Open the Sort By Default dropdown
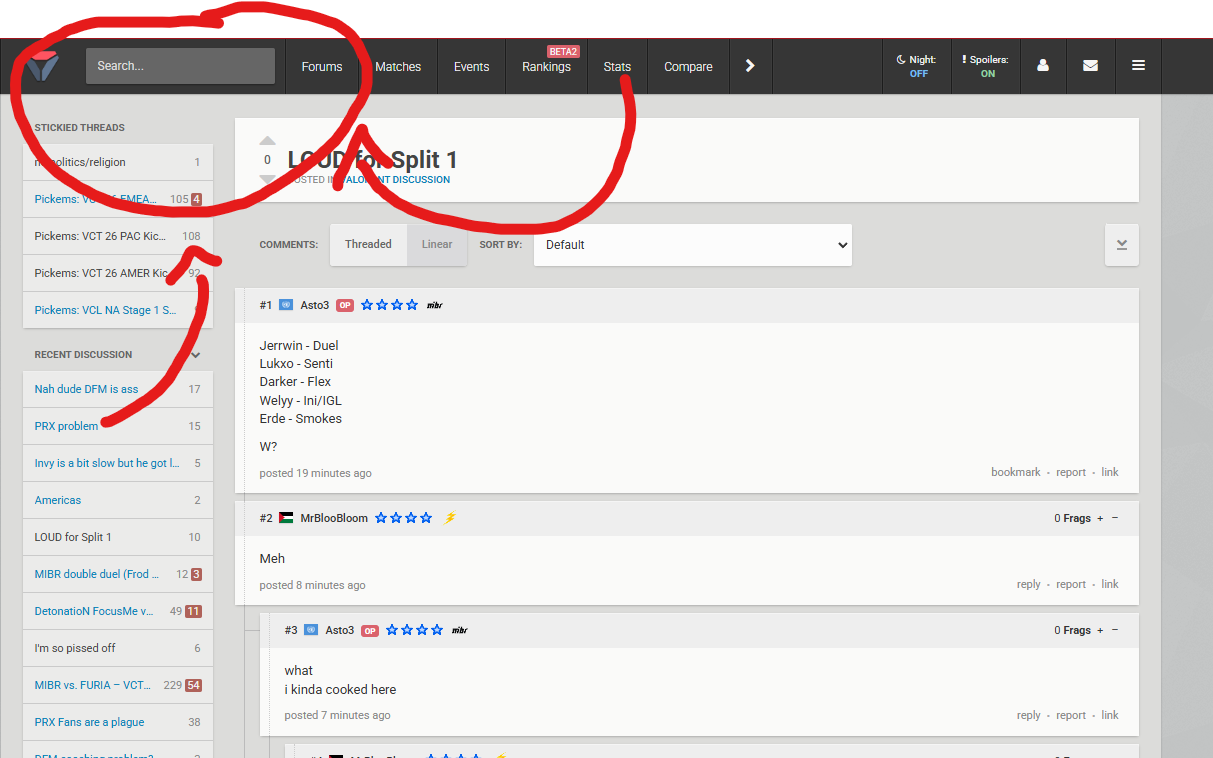 [693, 245]
